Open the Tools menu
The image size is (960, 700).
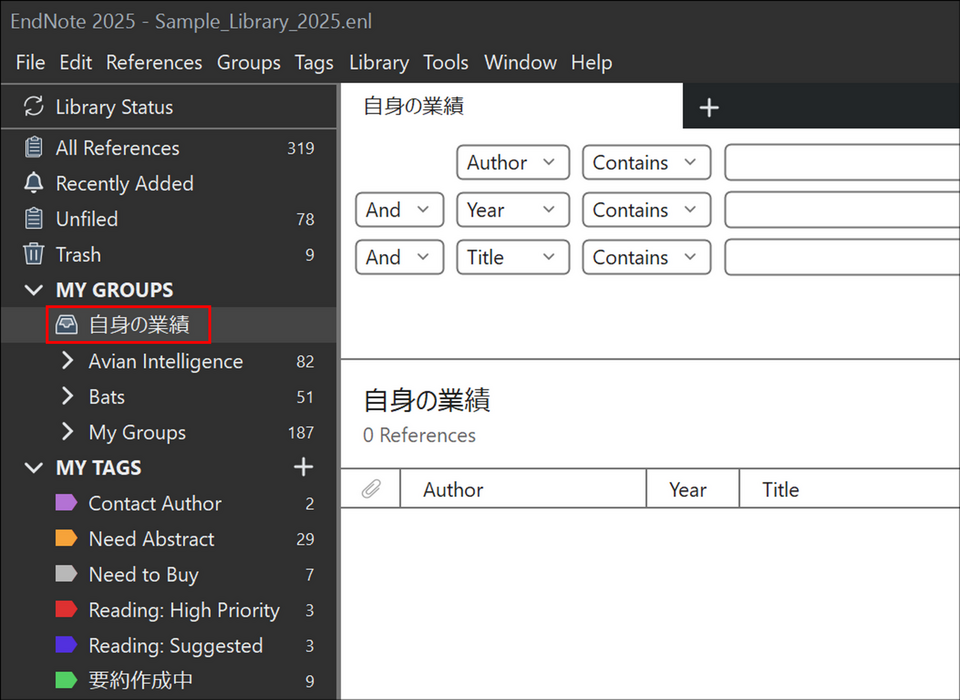click(x=446, y=62)
